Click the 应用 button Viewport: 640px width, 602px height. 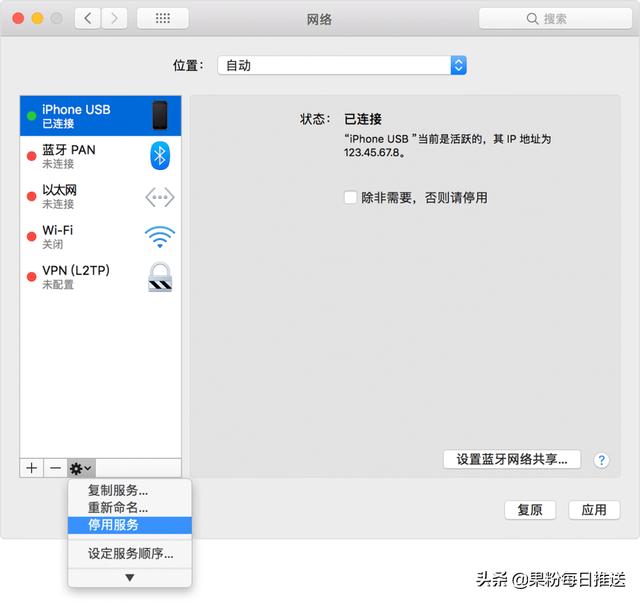pyautogui.click(x=594, y=510)
